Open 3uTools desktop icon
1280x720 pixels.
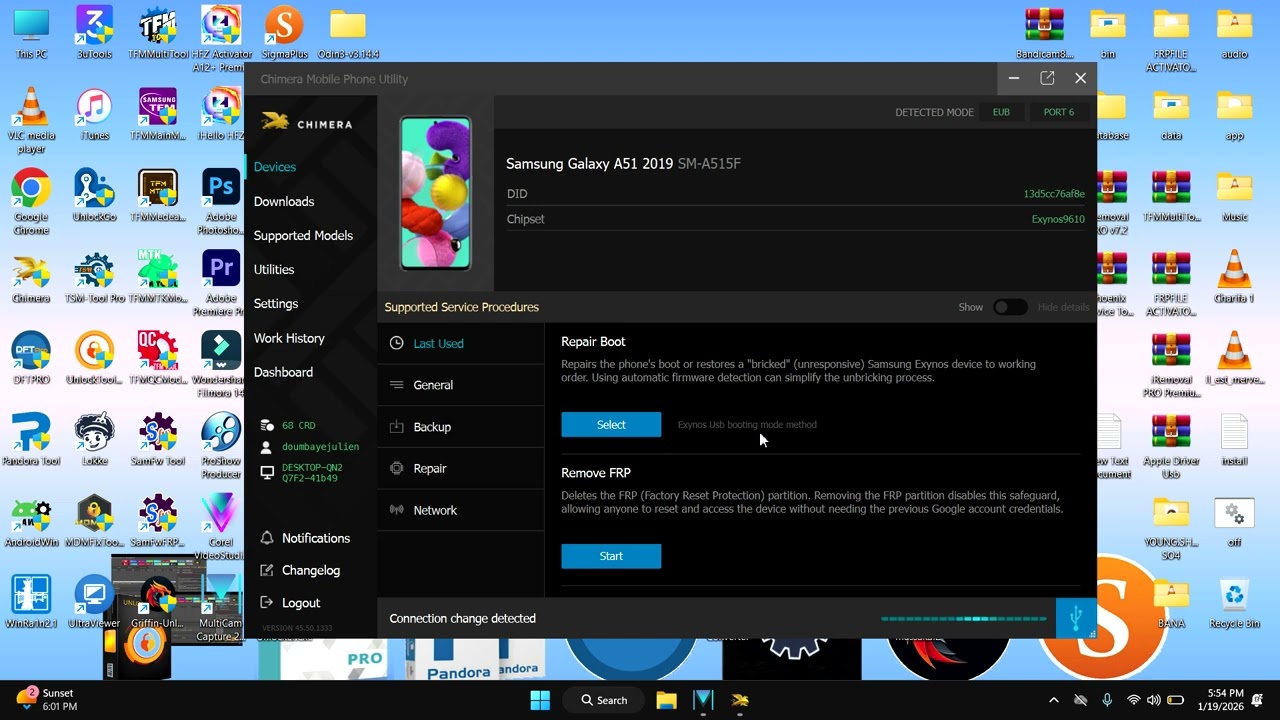pyautogui.click(x=94, y=33)
